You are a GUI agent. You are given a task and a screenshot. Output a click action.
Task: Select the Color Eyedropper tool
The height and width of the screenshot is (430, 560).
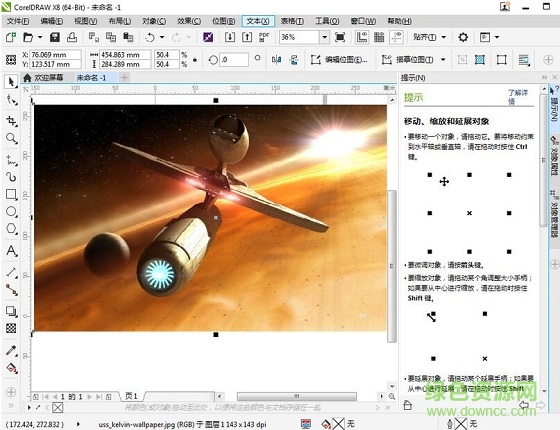coord(11,350)
